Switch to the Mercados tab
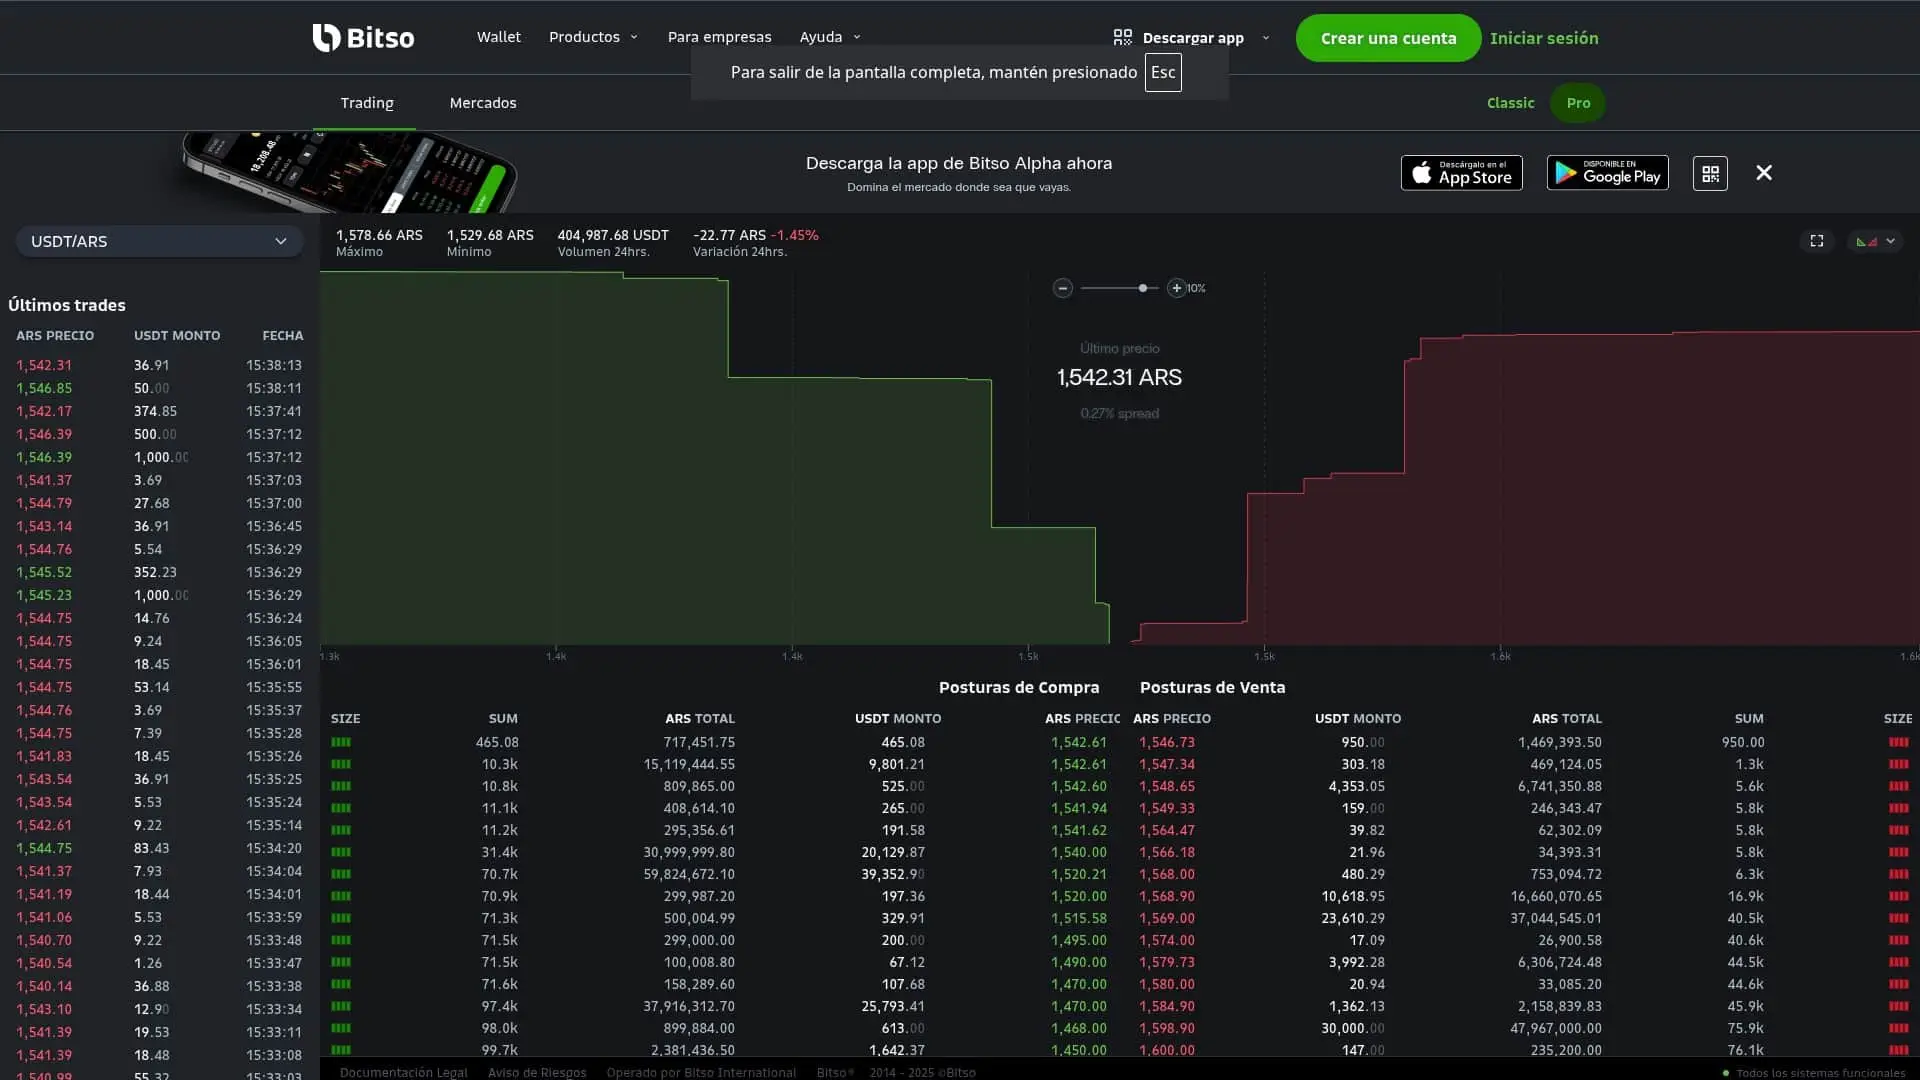This screenshot has width=1920, height=1080. tap(482, 102)
